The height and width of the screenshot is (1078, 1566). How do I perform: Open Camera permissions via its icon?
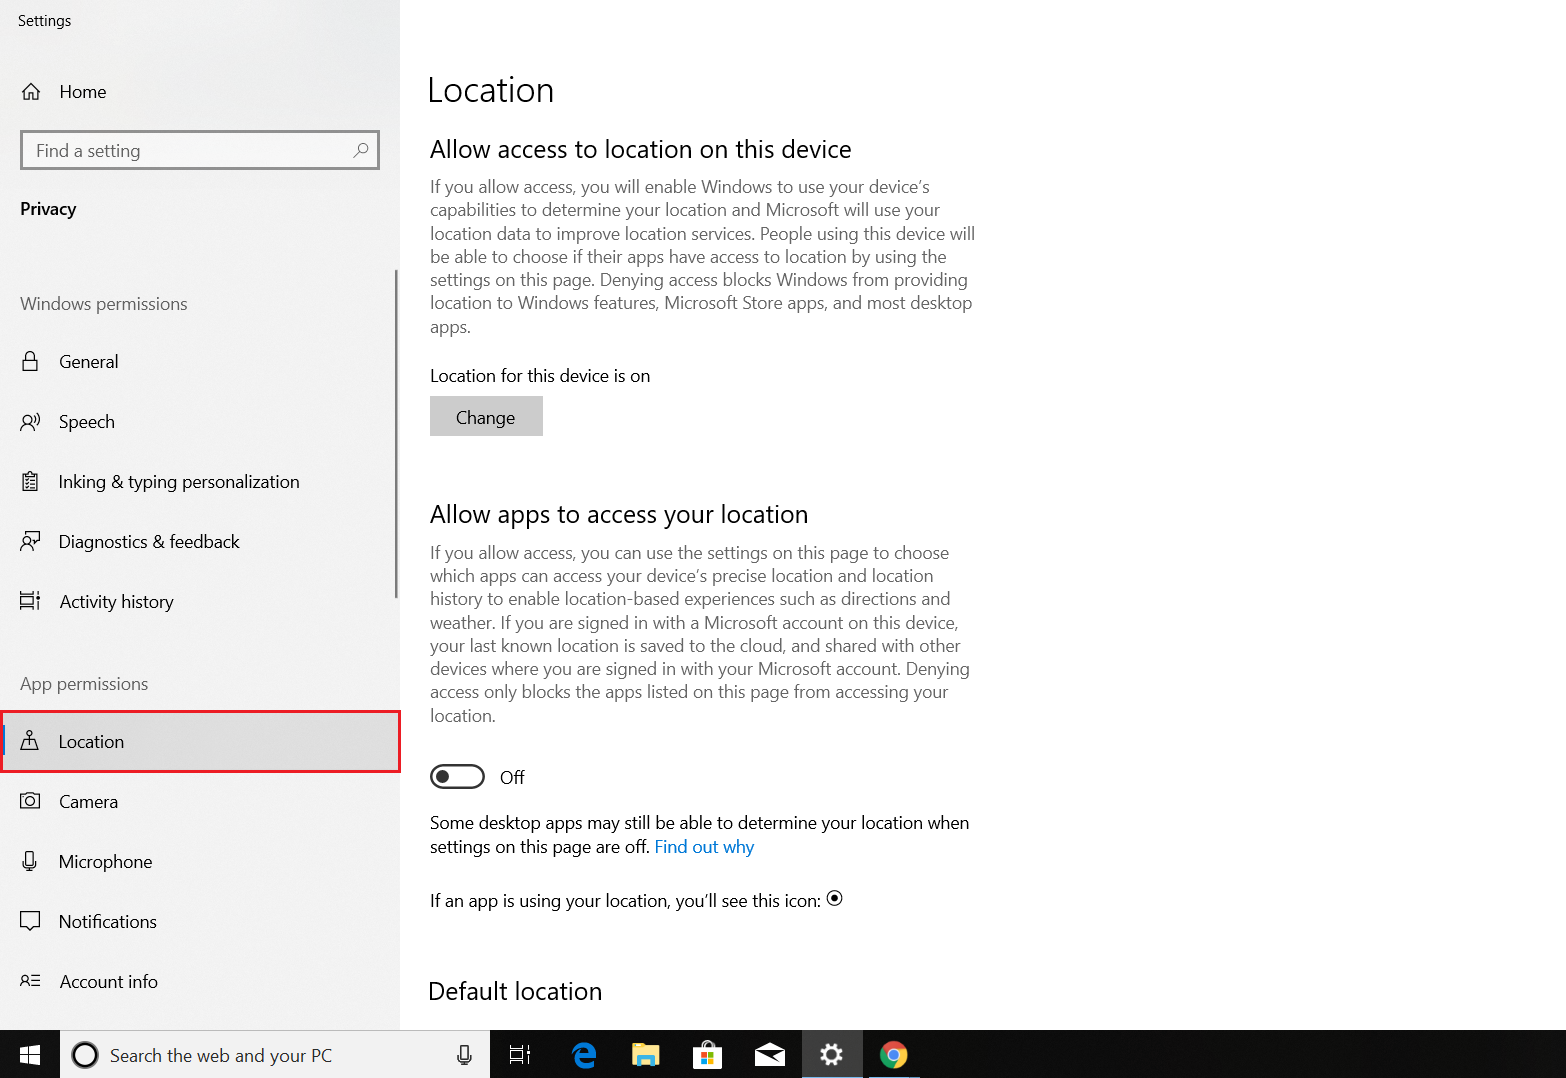coord(30,801)
